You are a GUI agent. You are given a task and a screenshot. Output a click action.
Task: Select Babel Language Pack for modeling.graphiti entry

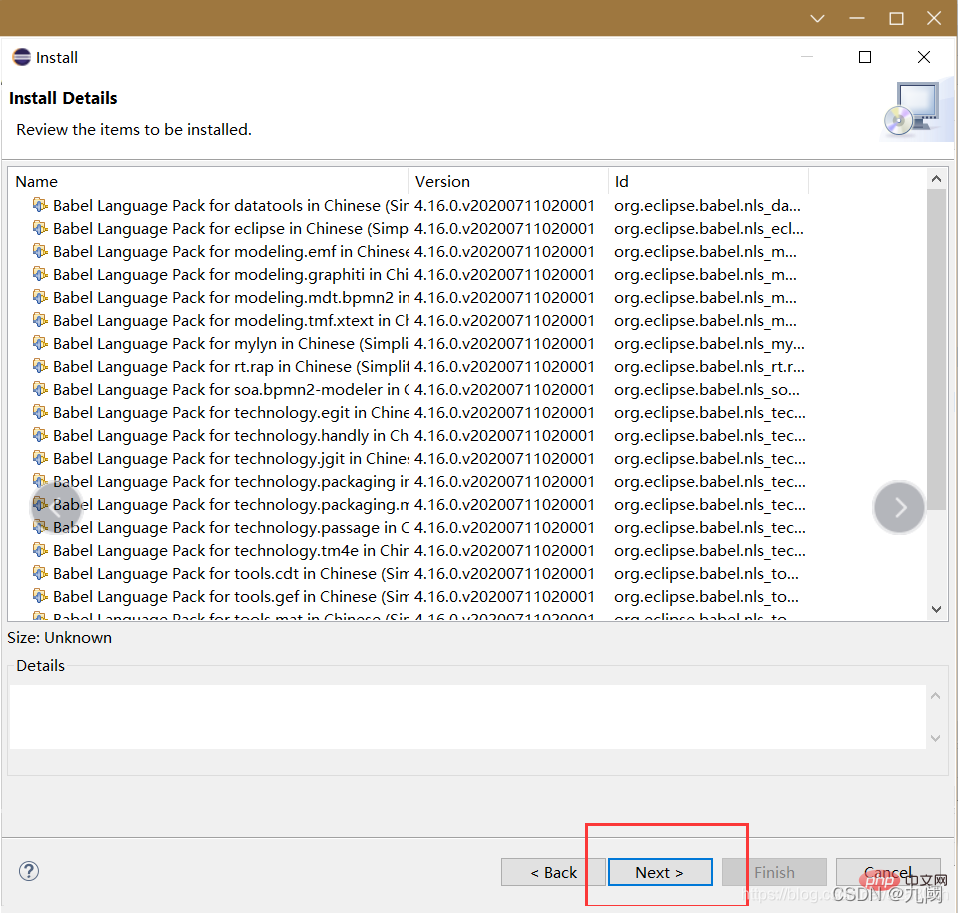click(x=230, y=275)
